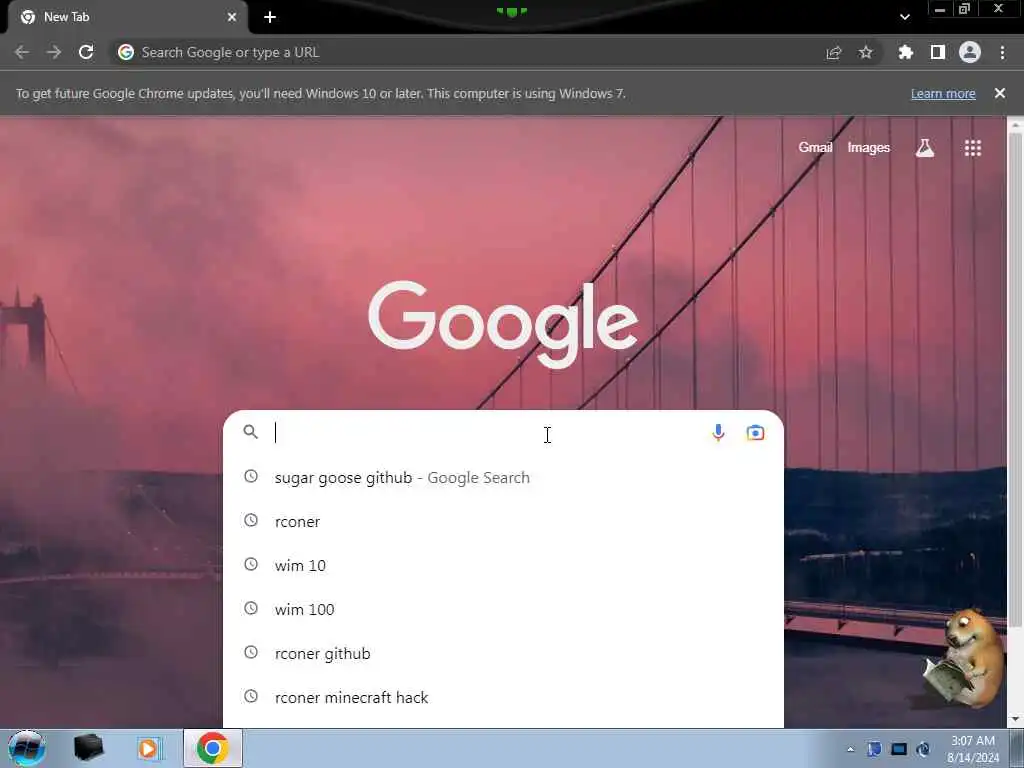Viewport: 1024px width, 768px height.
Task: Open the Learn more link
Action: pos(943,93)
